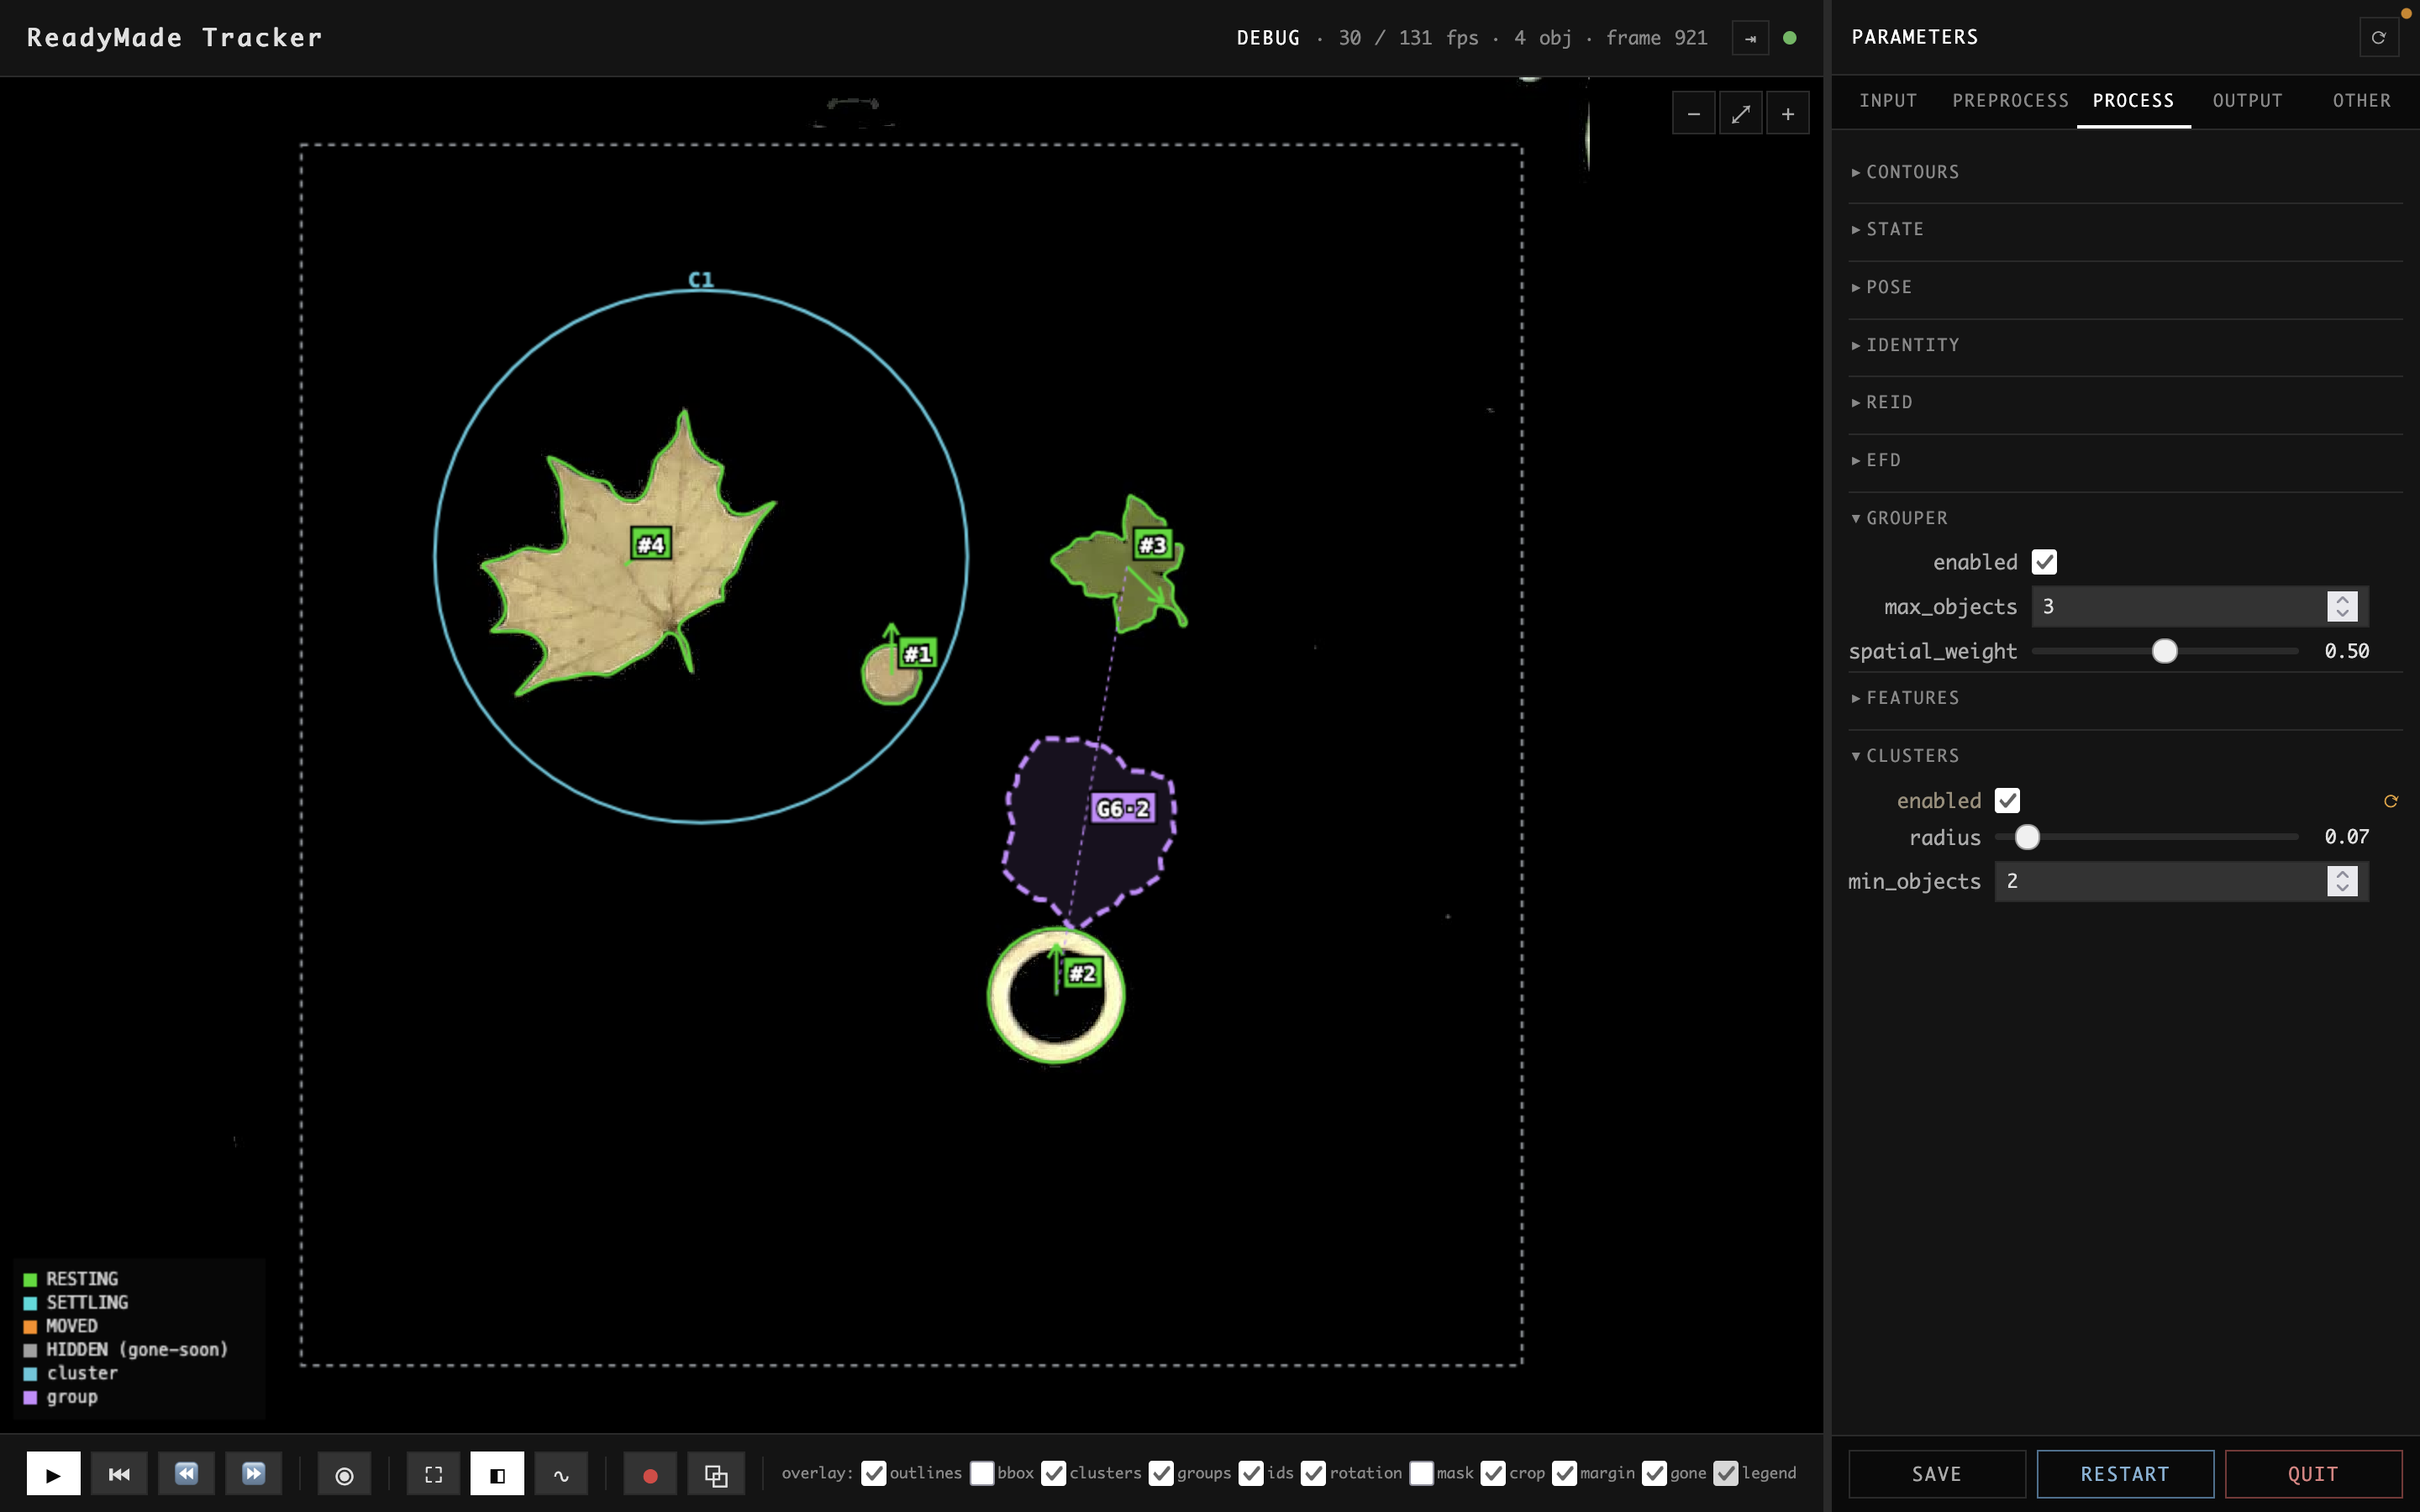Click the spatial_weight slider handle
Image resolution: width=2420 pixels, height=1512 pixels.
tap(2164, 651)
